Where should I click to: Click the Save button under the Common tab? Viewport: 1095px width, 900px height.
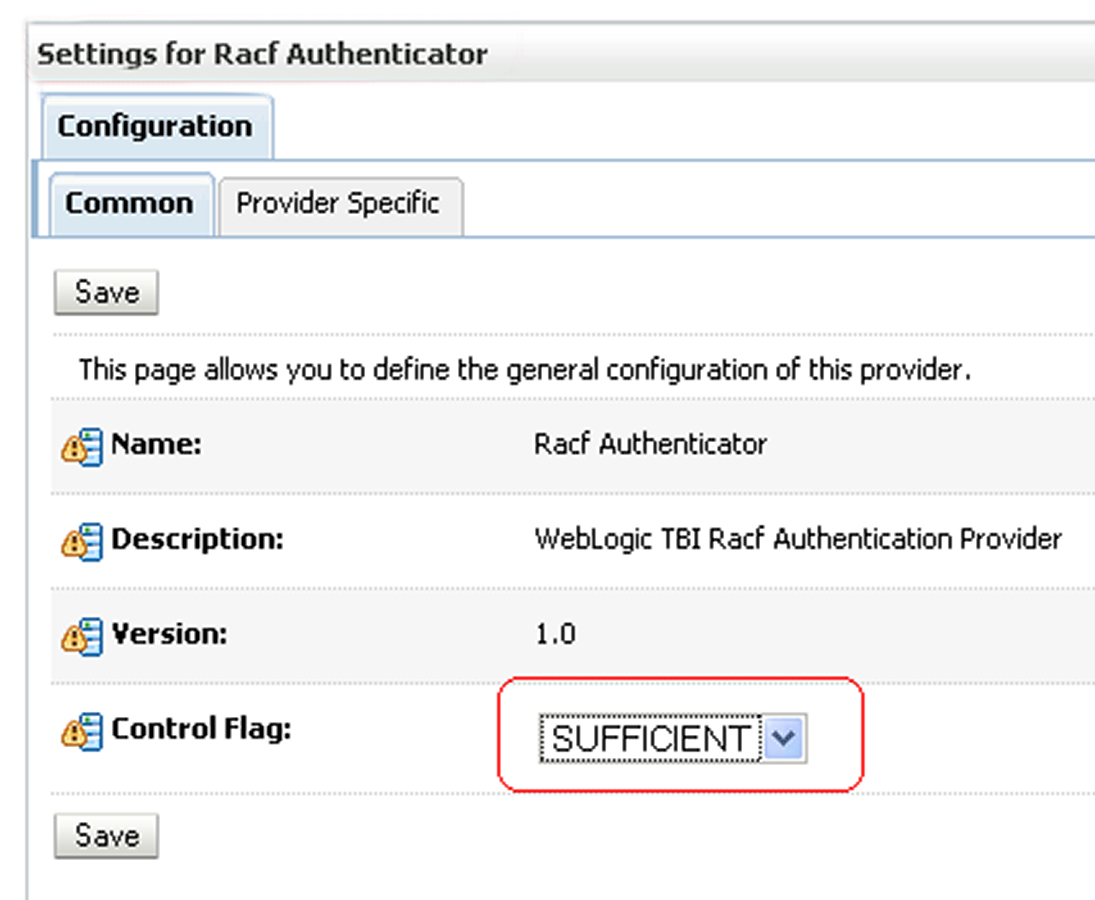pos(106,292)
